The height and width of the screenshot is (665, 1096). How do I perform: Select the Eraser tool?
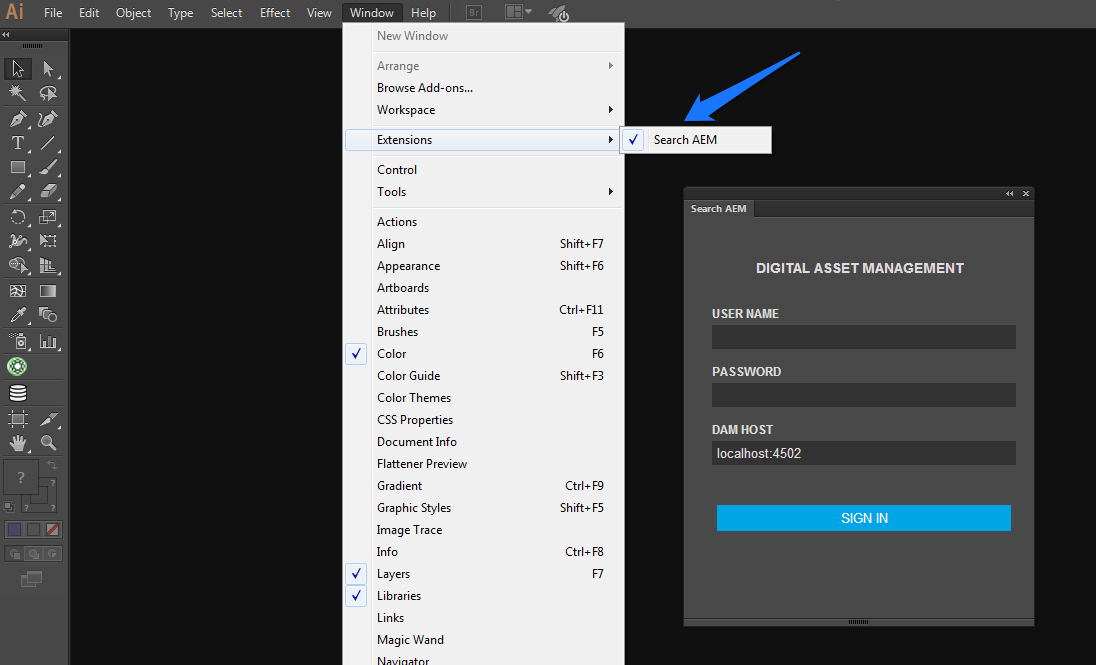coord(48,191)
